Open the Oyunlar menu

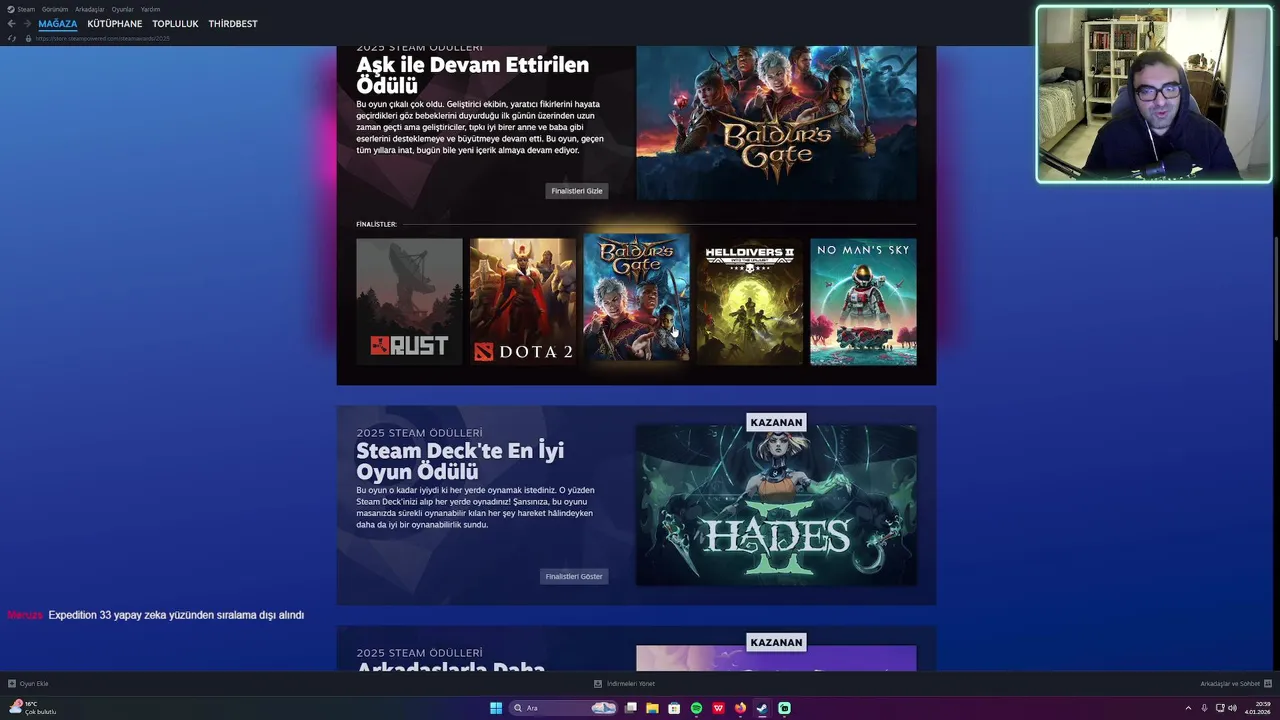[122, 9]
